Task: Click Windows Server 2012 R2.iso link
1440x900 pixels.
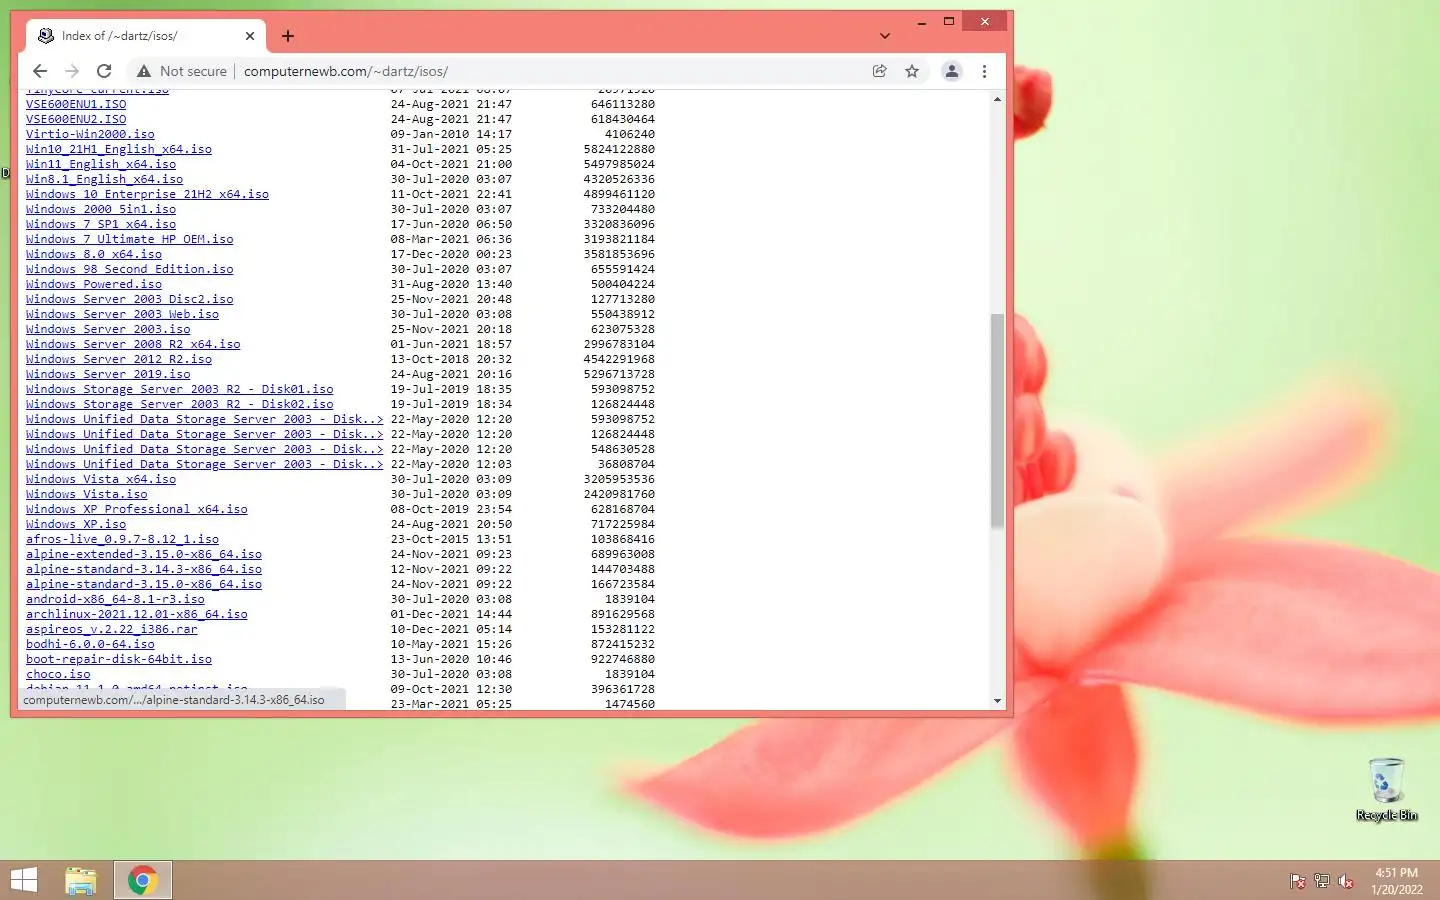Action: click(119, 359)
